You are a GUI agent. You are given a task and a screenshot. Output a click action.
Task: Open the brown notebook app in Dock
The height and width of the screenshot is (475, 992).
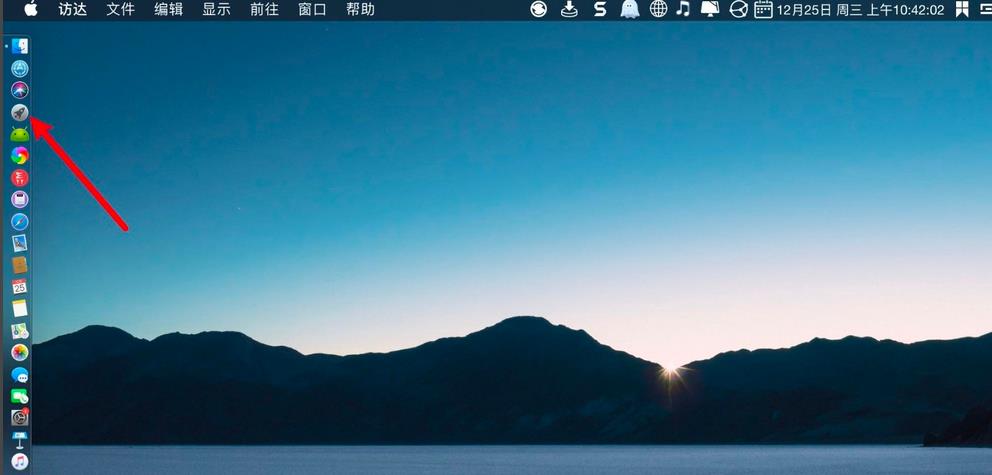pos(20,265)
